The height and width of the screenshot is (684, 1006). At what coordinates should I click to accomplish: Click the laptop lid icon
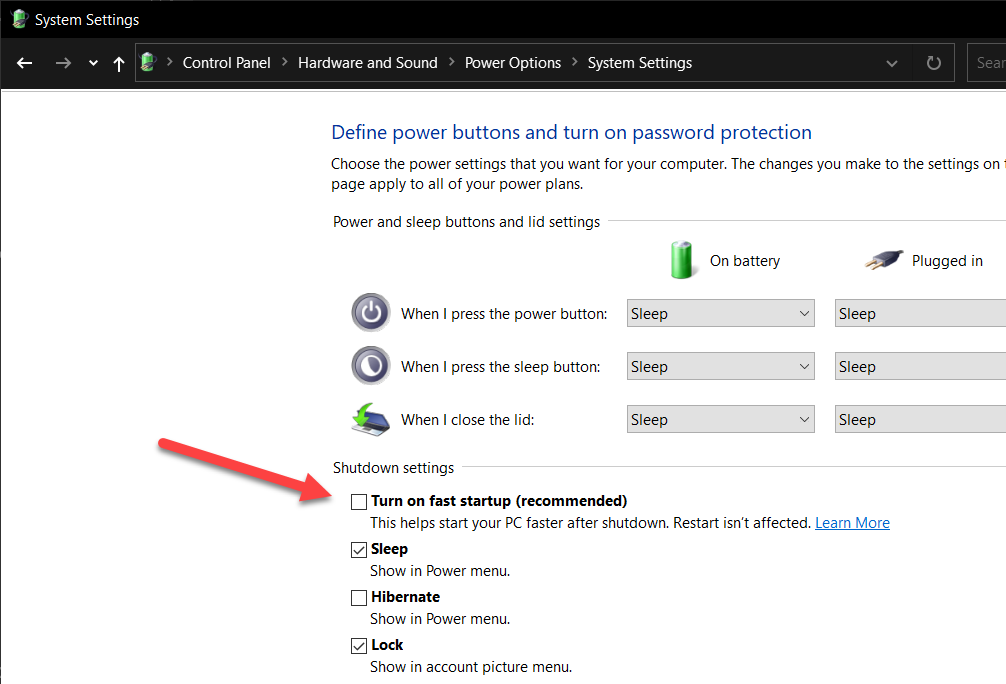(x=370, y=419)
